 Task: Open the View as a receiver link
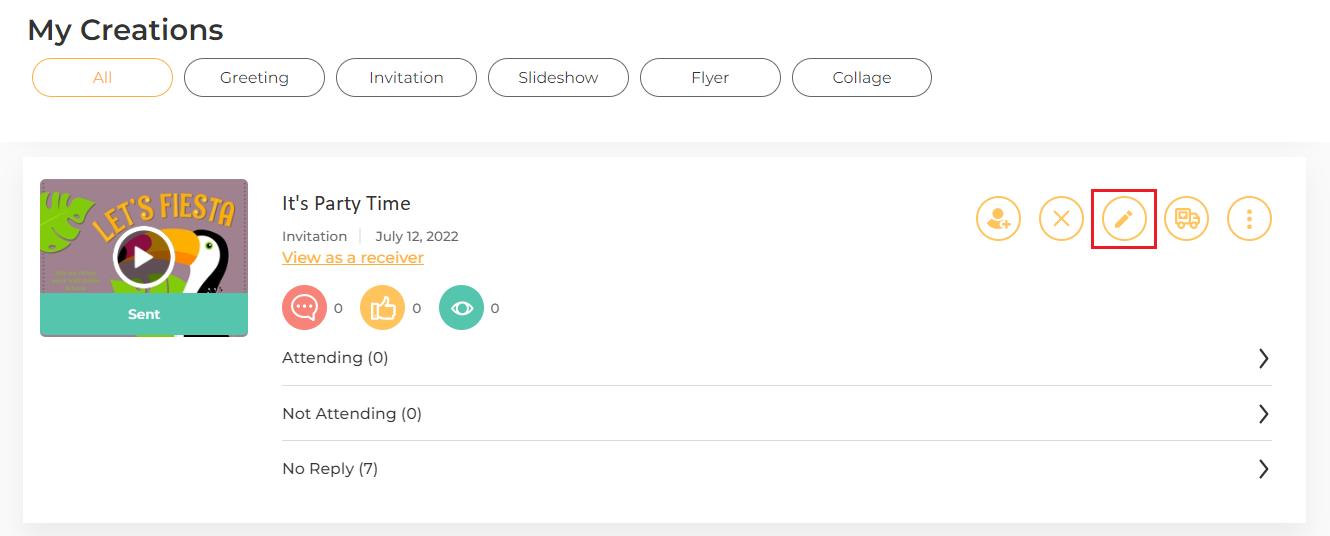tap(353, 258)
